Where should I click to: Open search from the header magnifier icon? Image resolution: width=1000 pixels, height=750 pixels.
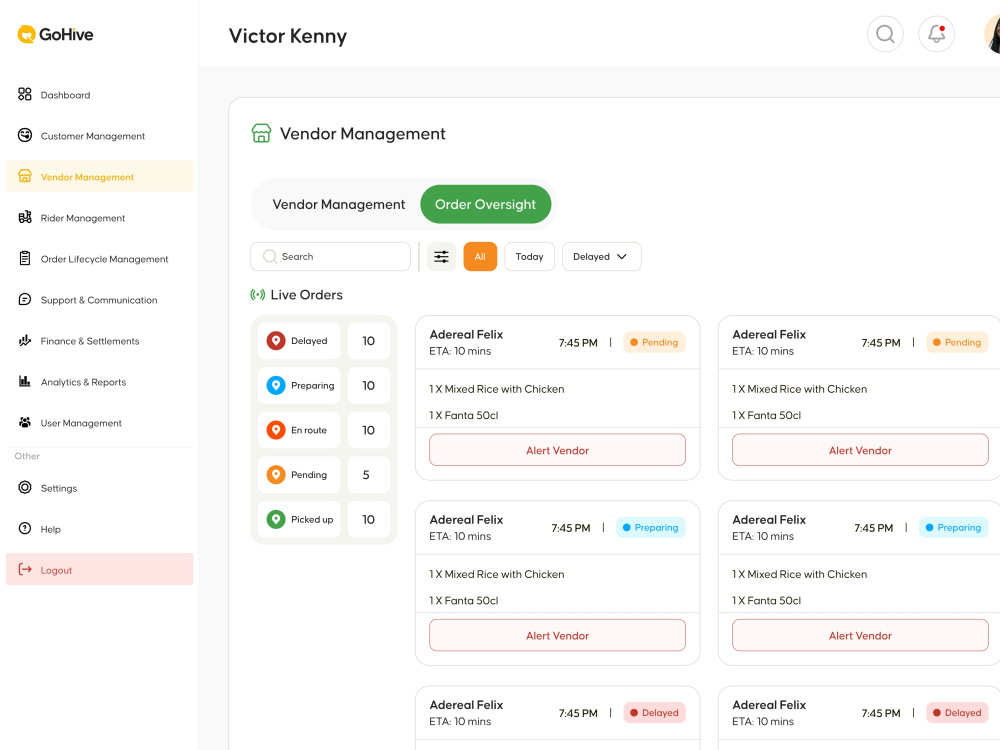point(885,34)
